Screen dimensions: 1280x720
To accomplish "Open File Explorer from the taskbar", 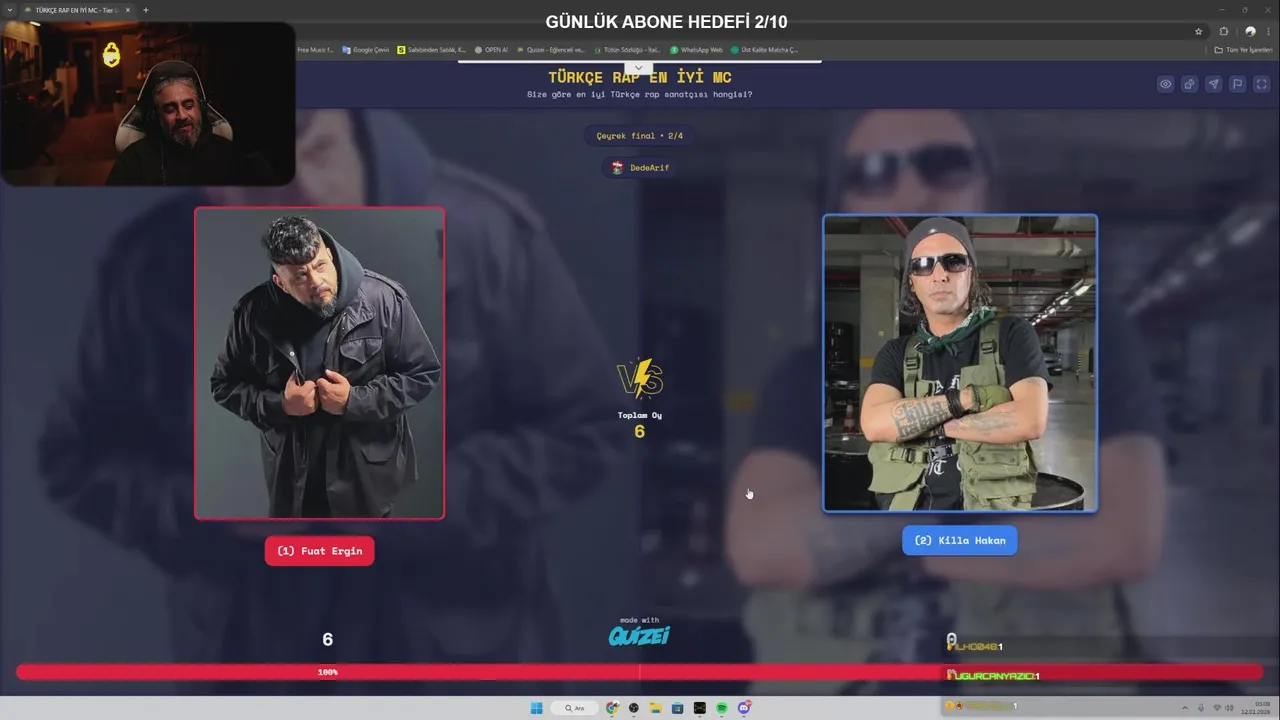I will tap(656, 708).
